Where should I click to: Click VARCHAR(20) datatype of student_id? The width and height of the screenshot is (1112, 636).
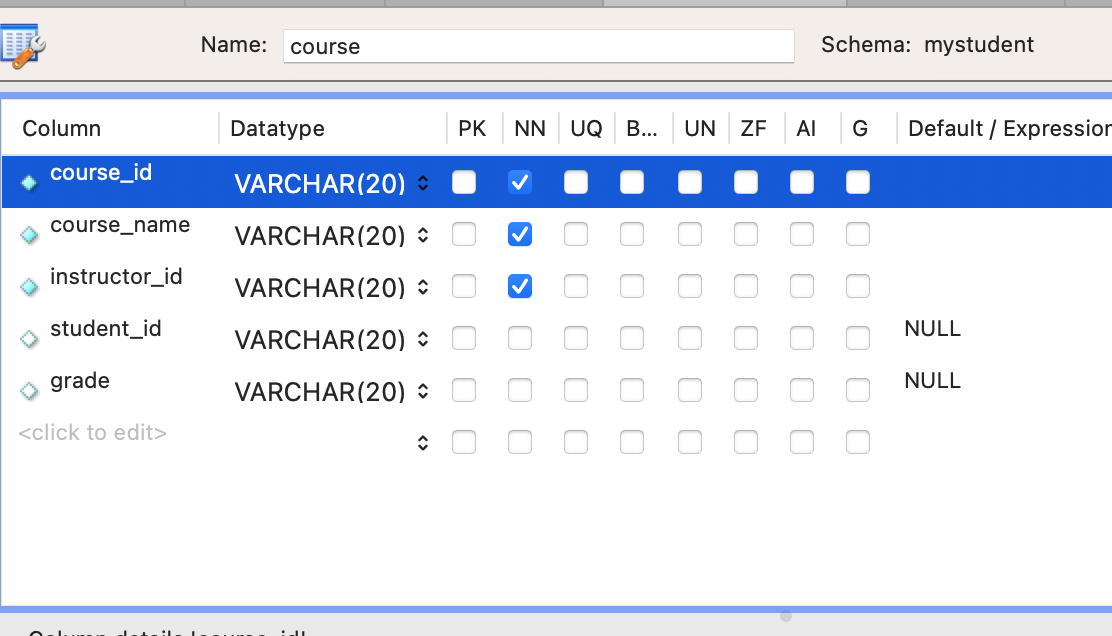point(320,340)
